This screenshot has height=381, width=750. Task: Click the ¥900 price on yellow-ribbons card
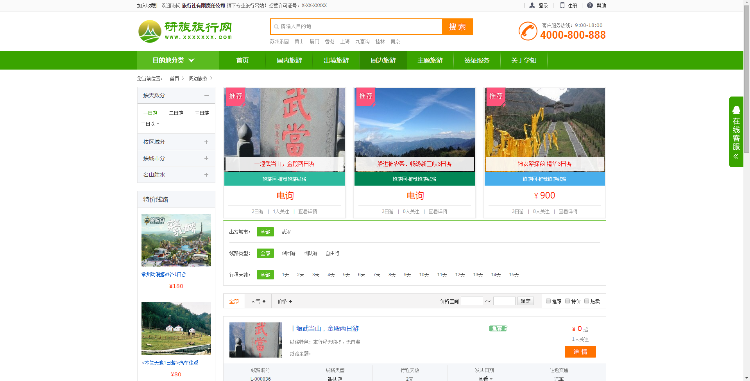tap(544, 196)
